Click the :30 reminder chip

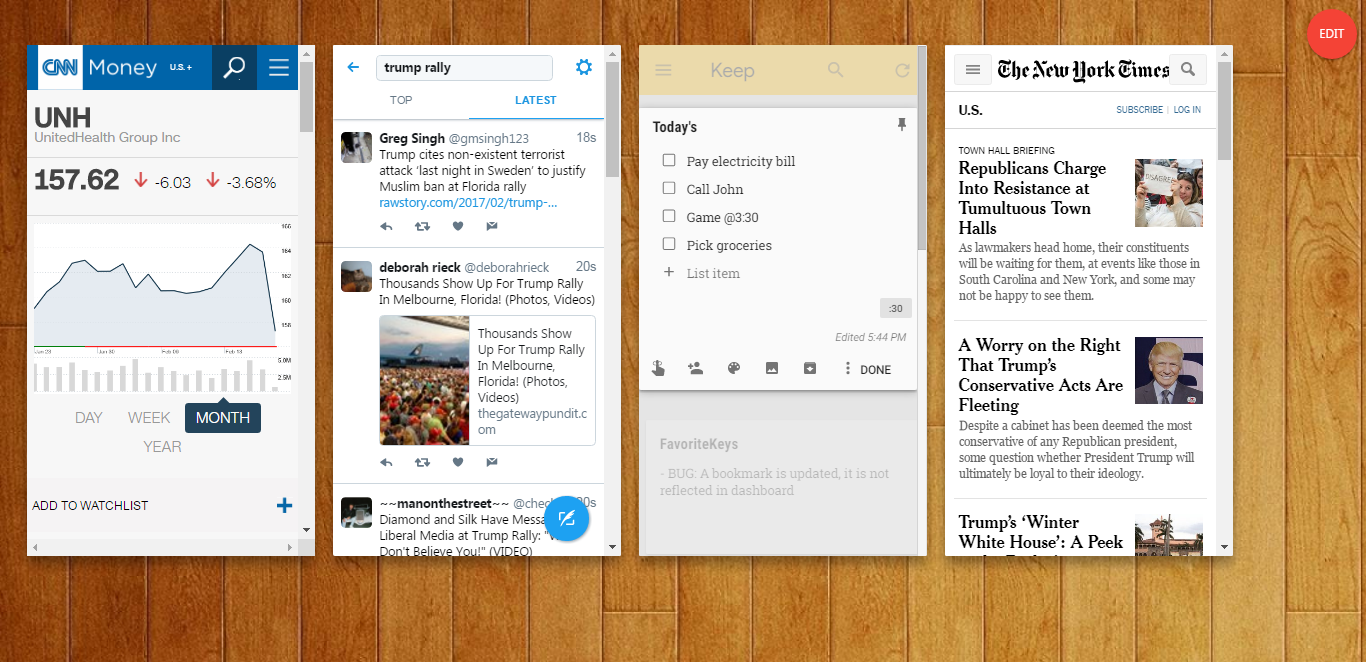coord(895,308)
